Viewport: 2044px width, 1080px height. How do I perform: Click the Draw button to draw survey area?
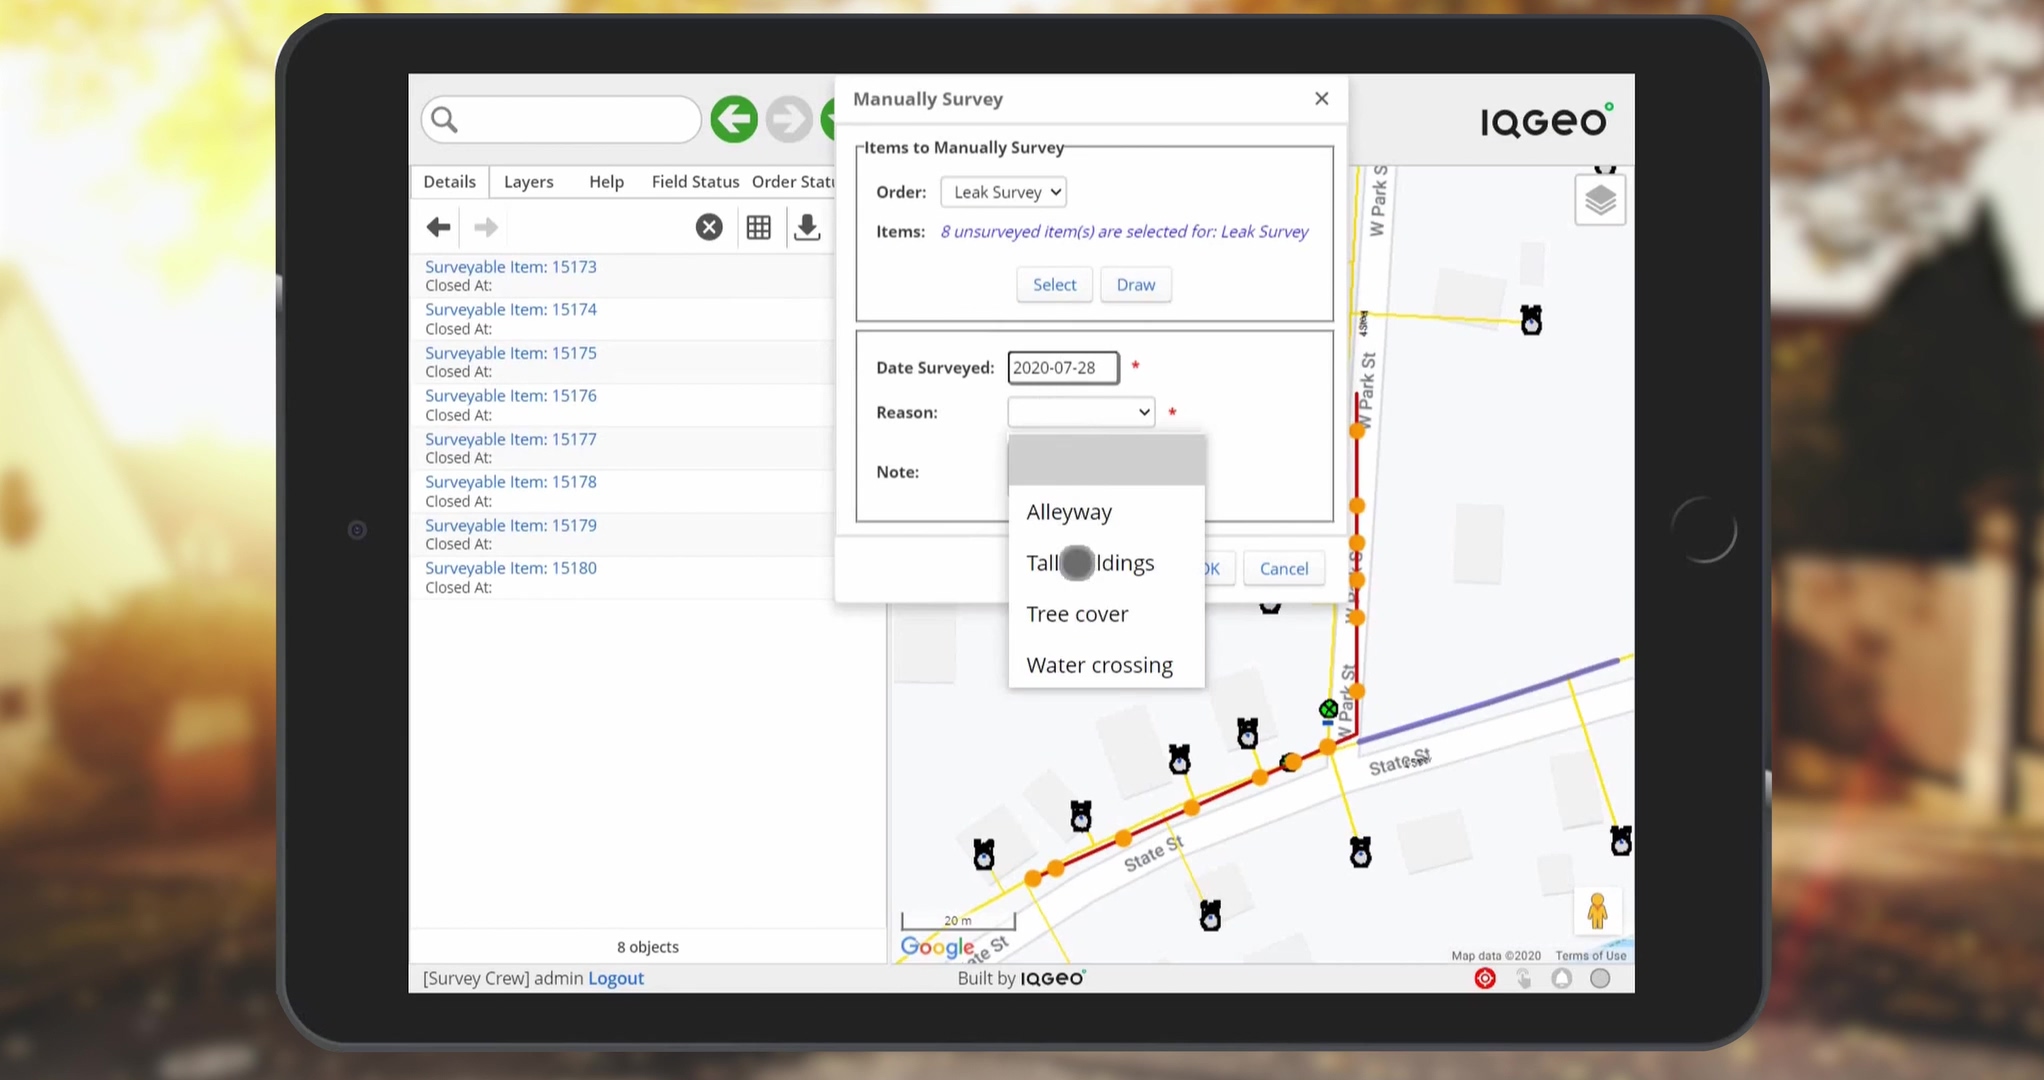click(x=1134, y=284)
